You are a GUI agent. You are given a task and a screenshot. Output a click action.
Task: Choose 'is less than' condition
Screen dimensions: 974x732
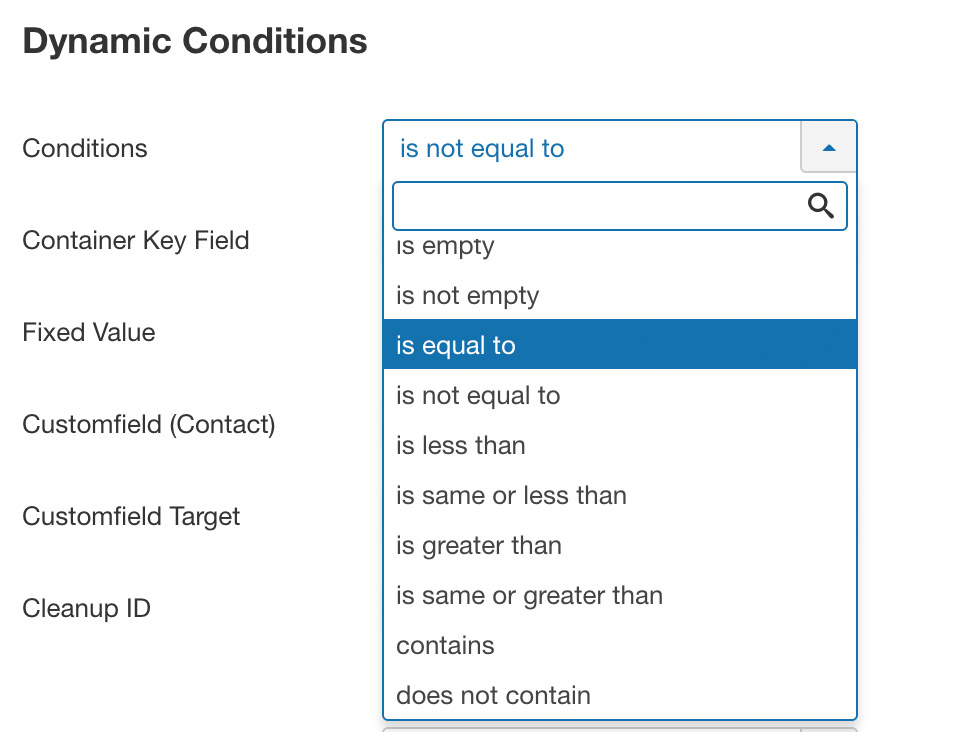pos(620,446)
